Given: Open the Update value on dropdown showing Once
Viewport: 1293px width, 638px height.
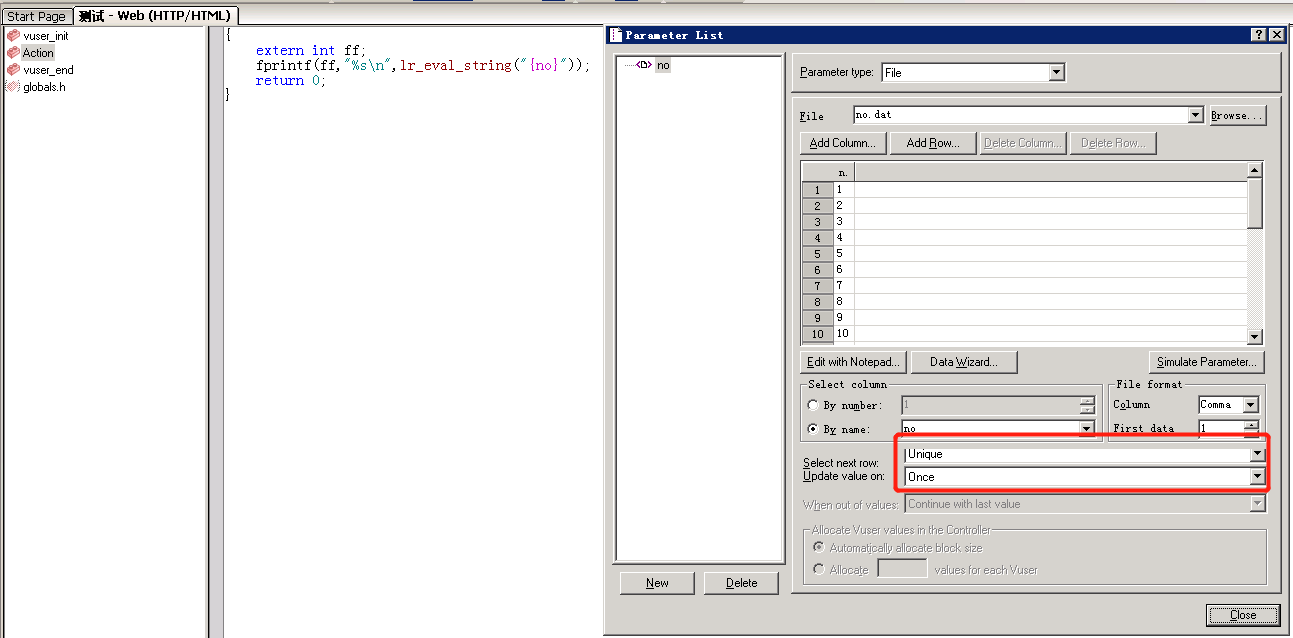Looking at the screenshot, I should 1256,476.
